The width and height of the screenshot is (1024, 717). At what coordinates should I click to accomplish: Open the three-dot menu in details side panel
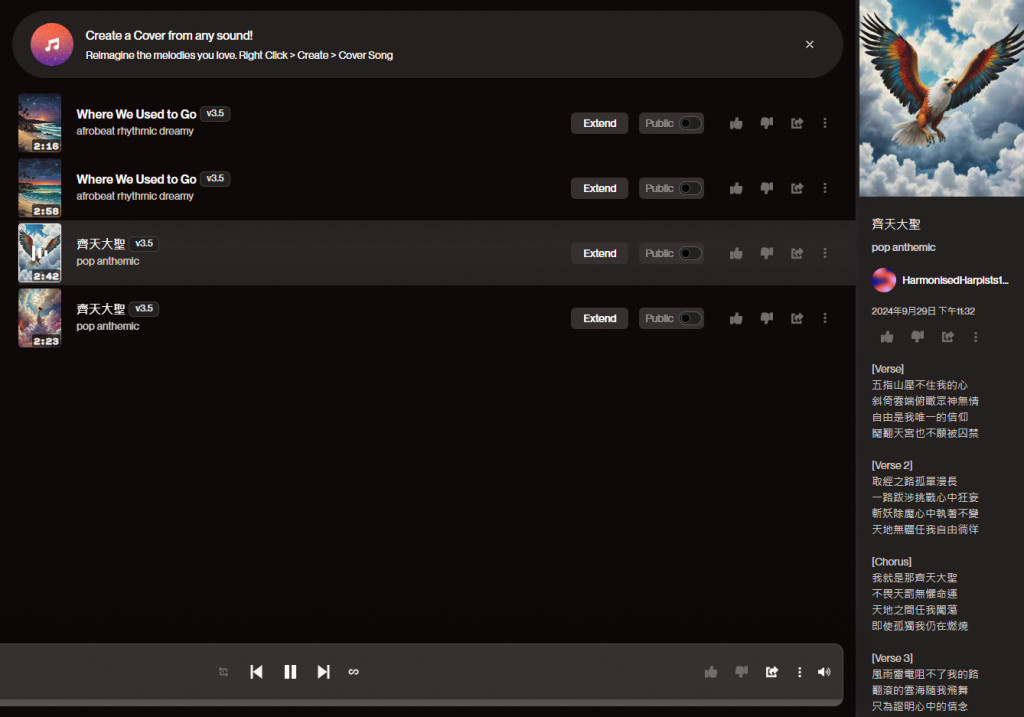pyautogui.click(x=976, y=337)
